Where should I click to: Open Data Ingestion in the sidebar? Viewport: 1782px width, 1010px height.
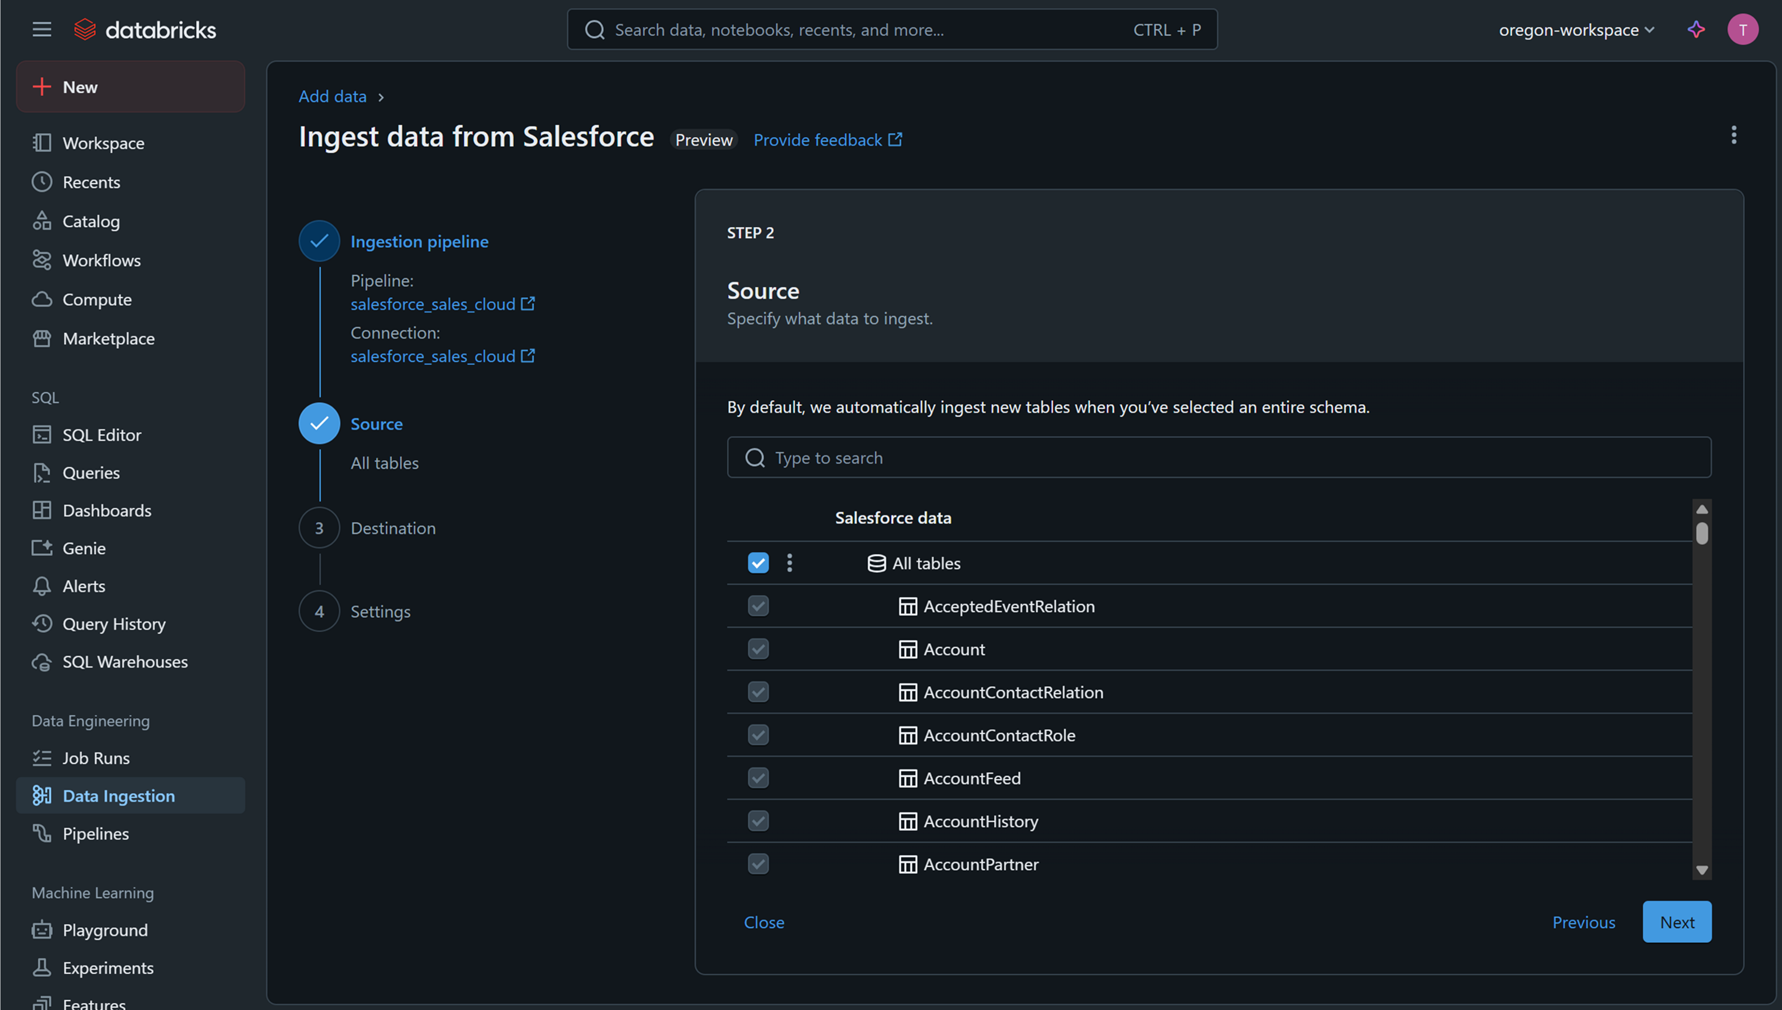[131, 796]
